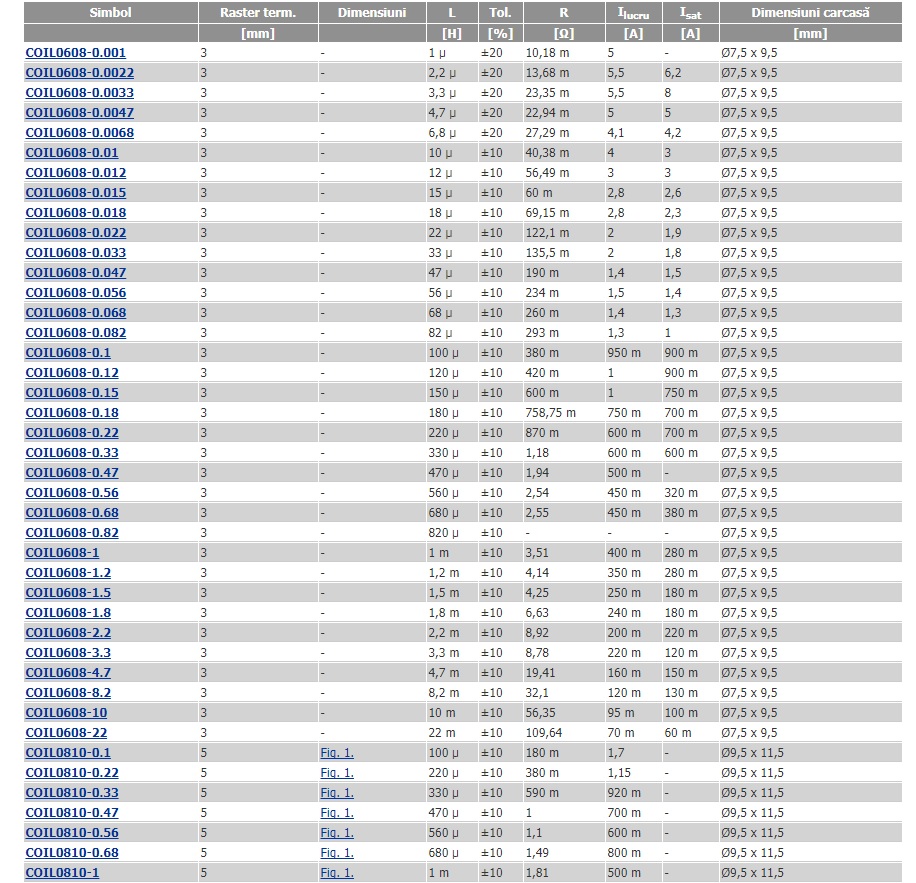Click the COIL0608-2.2 symbol link
The width and height of the screenshot is (916, 883).
point(68,633)
